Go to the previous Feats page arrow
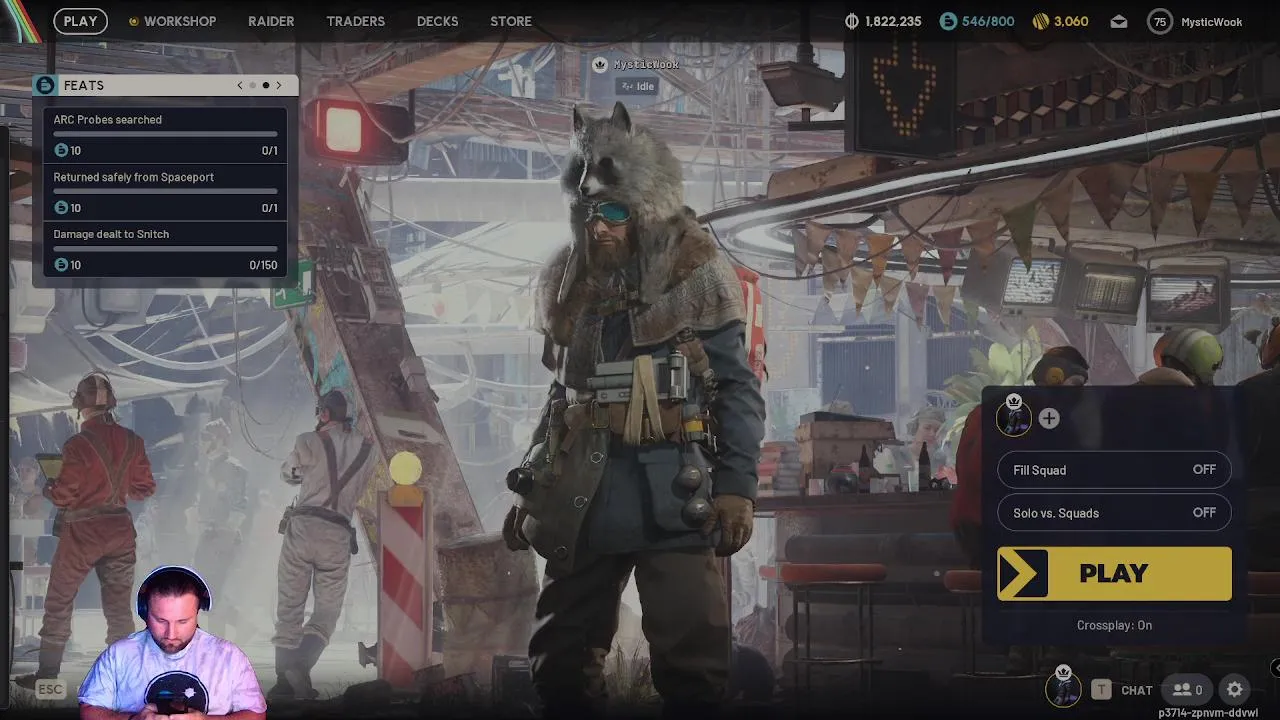This screenshot has height=720, width=1280. tap(240, 85)
